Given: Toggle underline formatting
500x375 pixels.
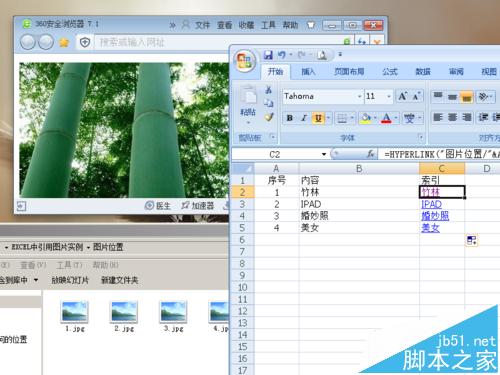Looking at the screenshot, I should coord(318,118).
